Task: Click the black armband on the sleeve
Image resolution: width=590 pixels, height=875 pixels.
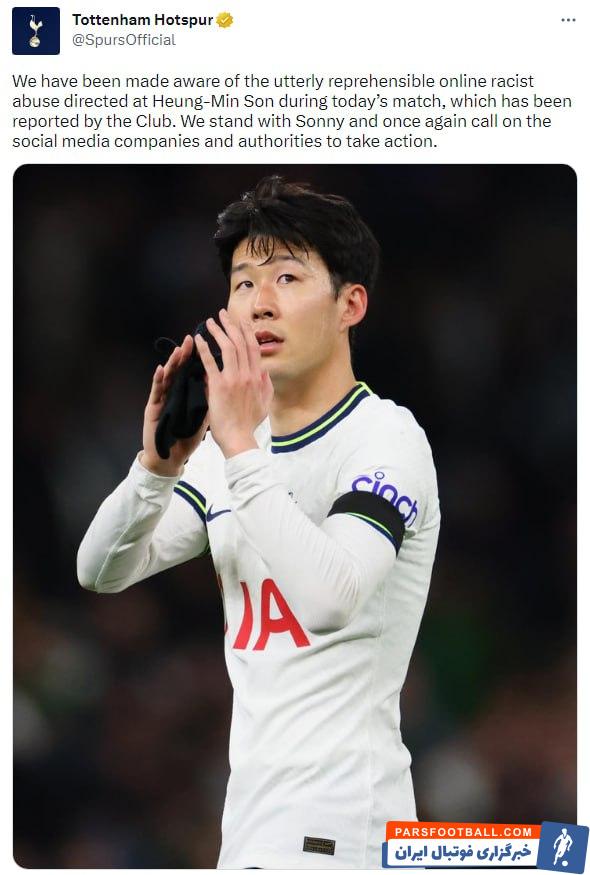Action: point(367,518)
